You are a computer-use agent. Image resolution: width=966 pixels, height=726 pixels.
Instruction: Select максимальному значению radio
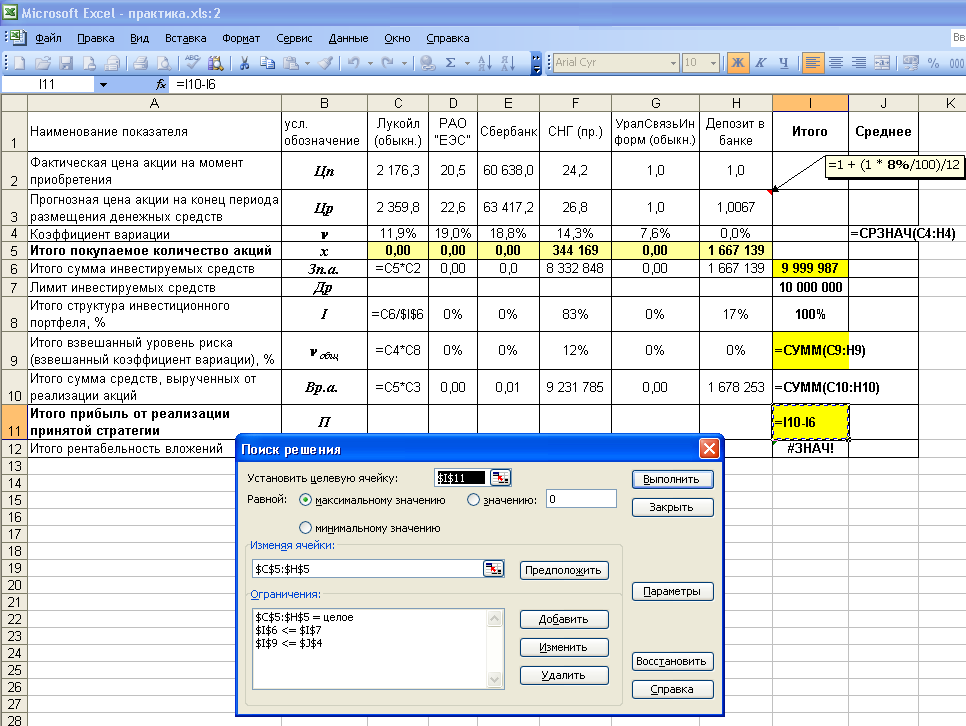pos(305,500)
